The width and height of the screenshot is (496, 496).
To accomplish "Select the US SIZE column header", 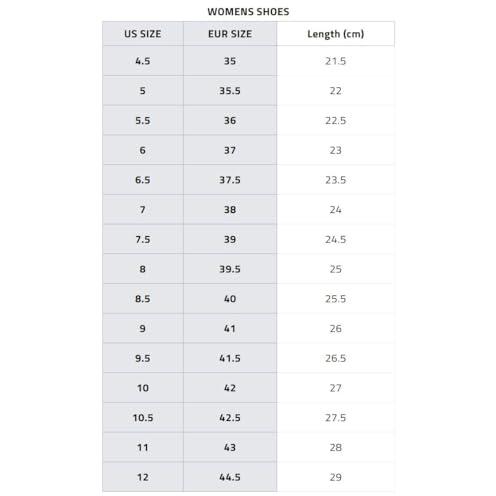I will click(143, 34).
